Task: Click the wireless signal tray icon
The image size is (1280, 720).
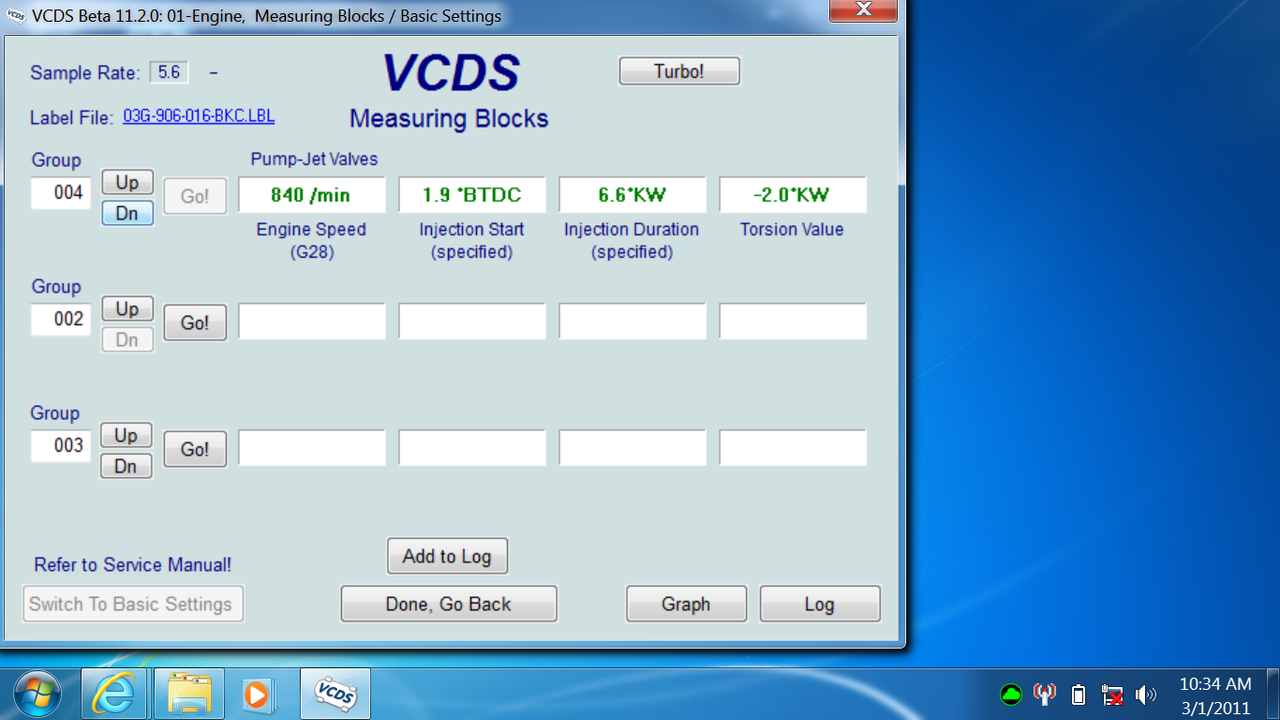Action: click(x=1044, y=694)
